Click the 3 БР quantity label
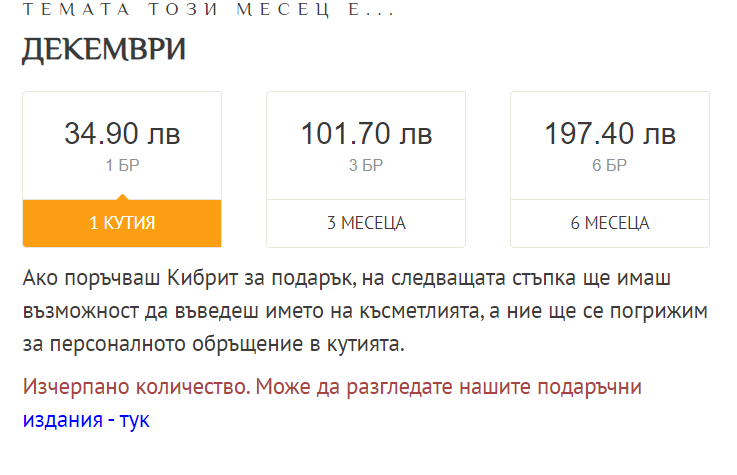Viewport: 737px width, 475px height. point(366,166)
